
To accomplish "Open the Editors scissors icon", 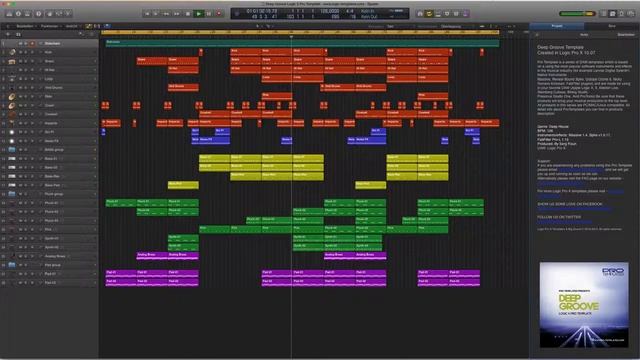I will tap(68, 14).
